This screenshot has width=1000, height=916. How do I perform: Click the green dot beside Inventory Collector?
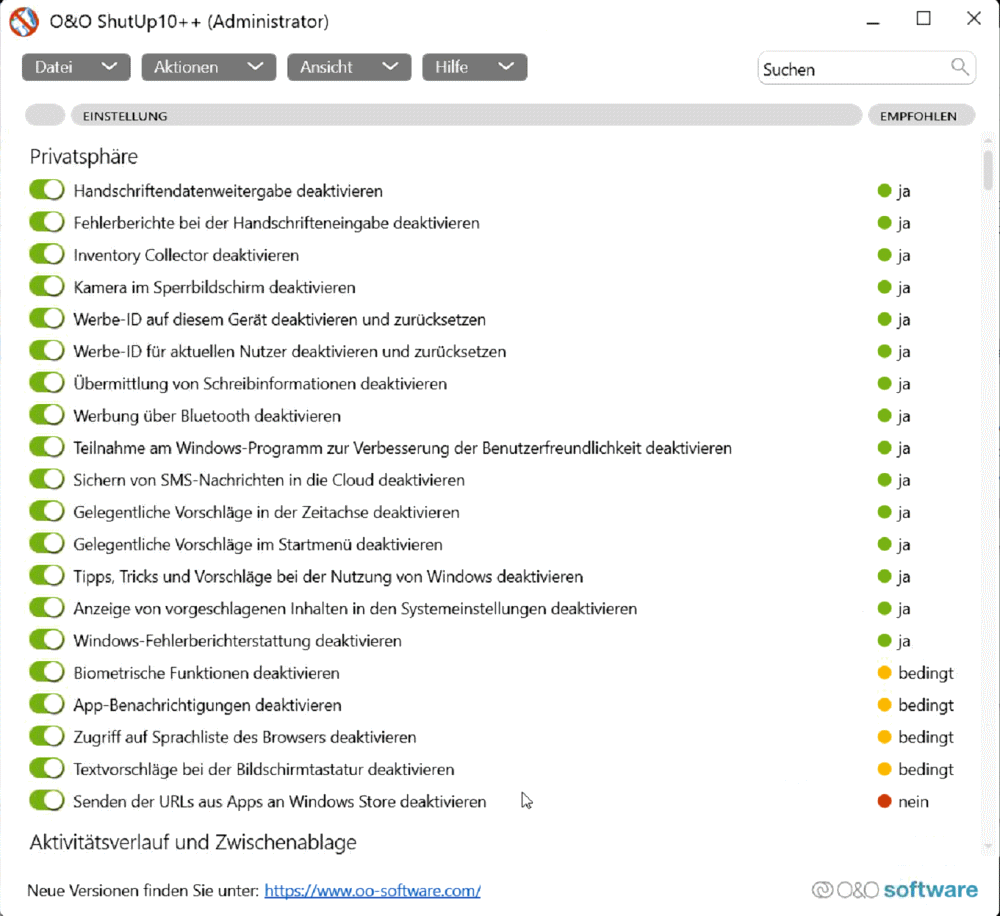pyautogui.click(x=884, y=255)
